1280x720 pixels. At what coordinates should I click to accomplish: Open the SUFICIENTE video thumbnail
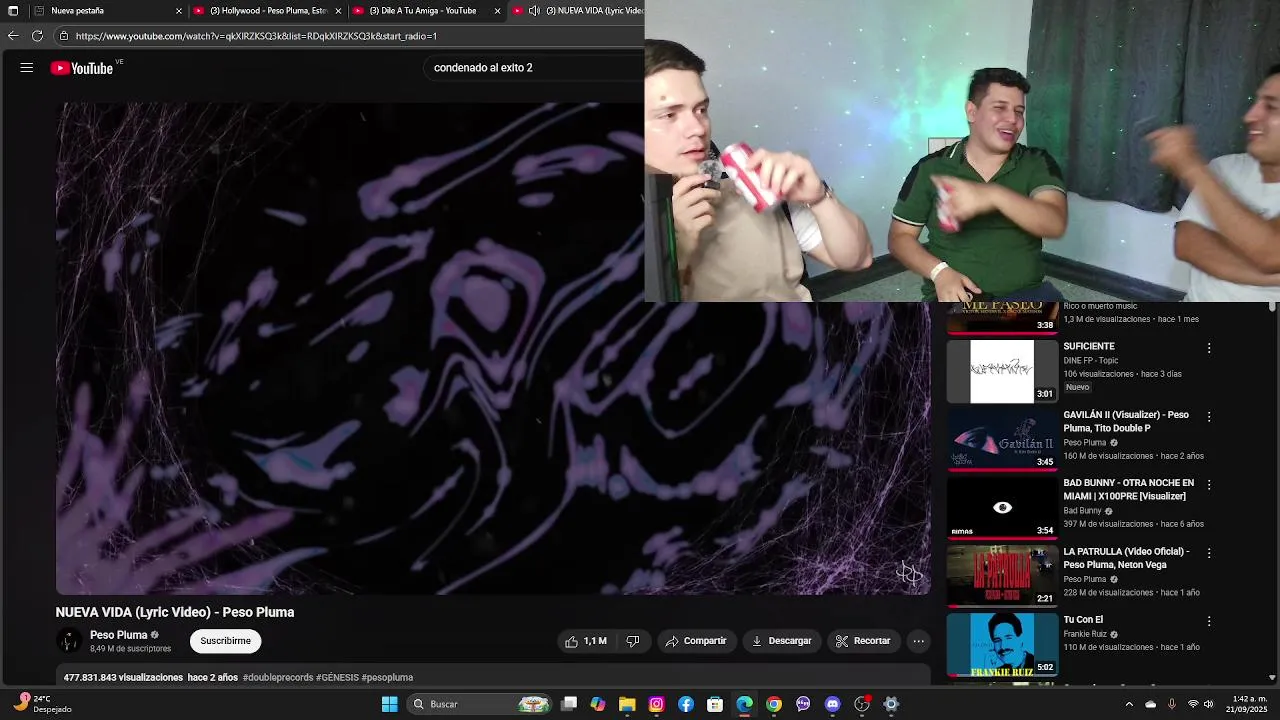pyautogui.click(x=1002, y=371)
